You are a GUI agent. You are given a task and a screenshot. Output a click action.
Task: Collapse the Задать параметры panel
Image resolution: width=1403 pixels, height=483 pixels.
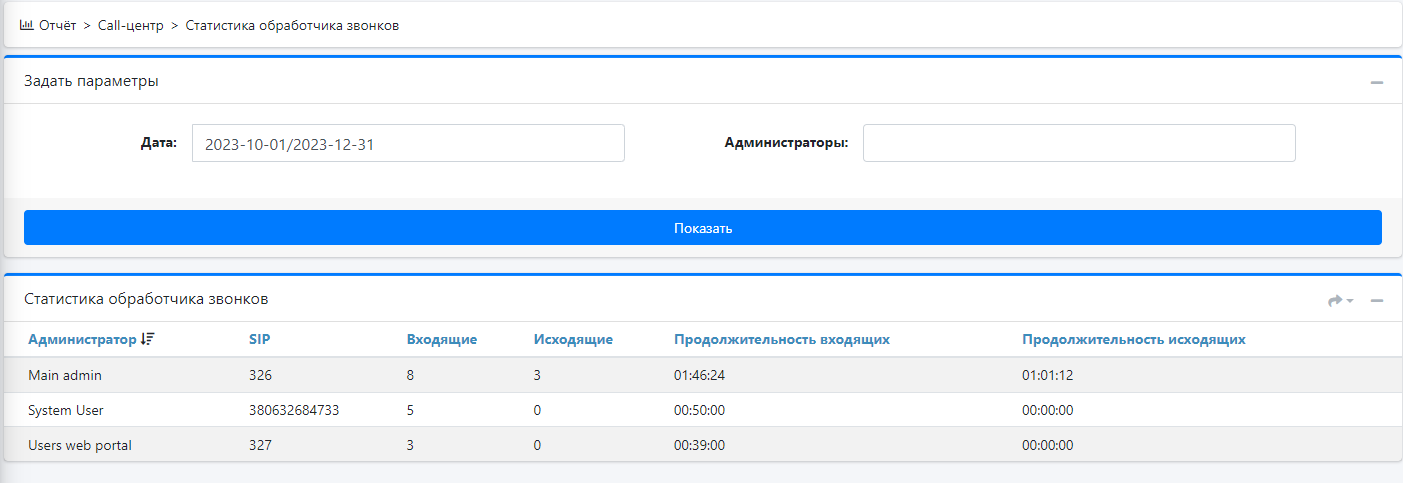(x=1376, y=82)
